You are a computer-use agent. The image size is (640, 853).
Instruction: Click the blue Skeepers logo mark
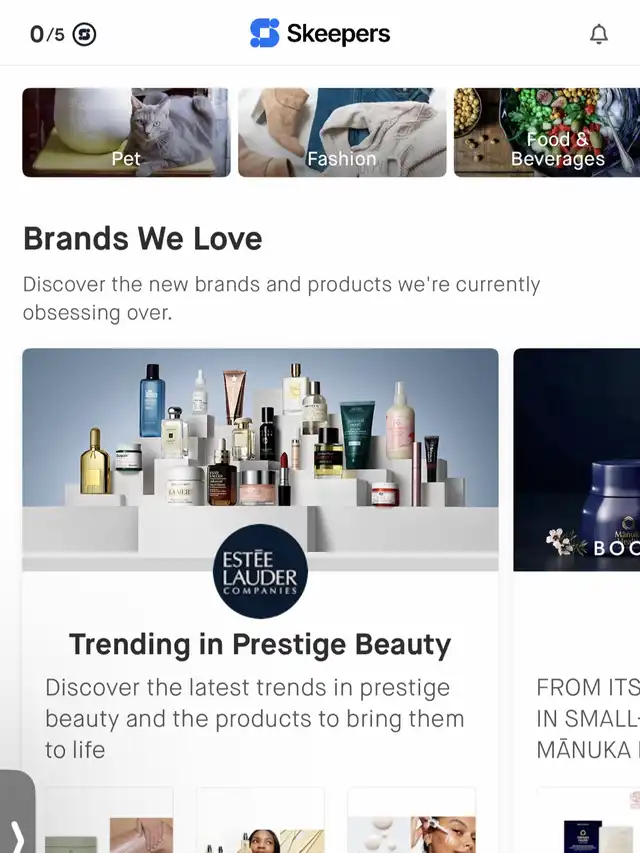[264, 33]
